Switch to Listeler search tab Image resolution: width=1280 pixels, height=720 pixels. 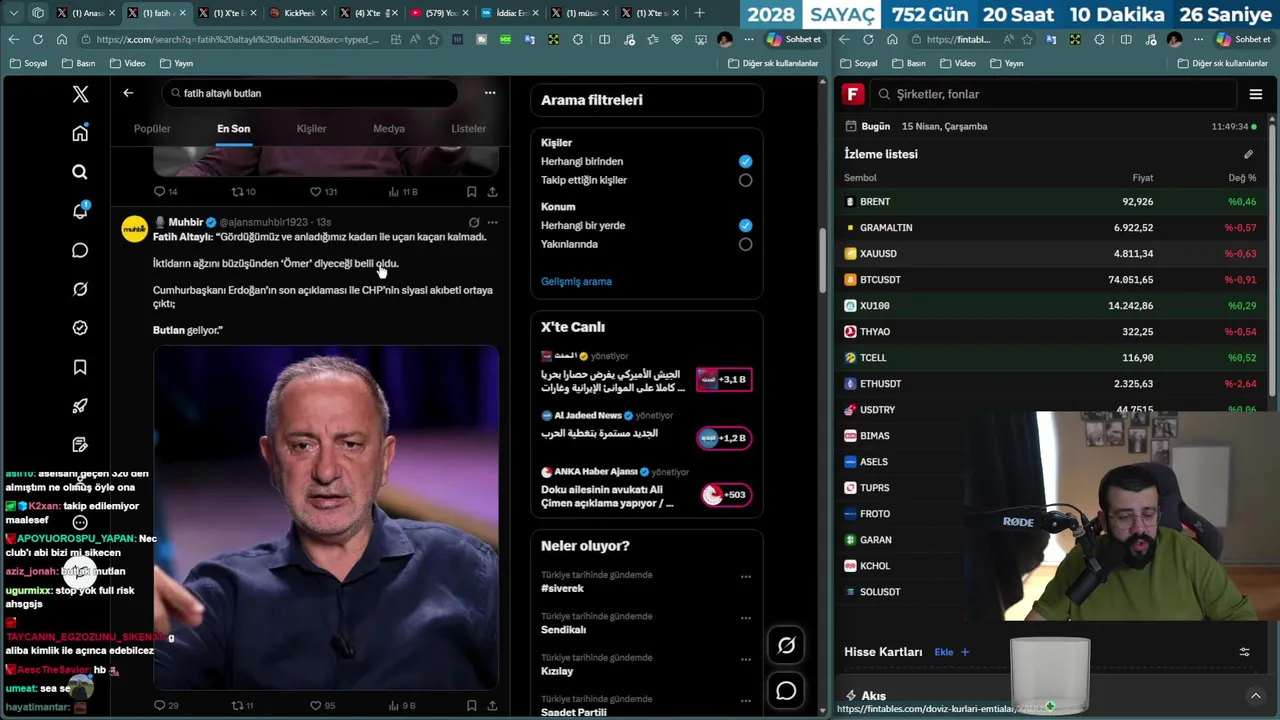(x=468, y=128)
